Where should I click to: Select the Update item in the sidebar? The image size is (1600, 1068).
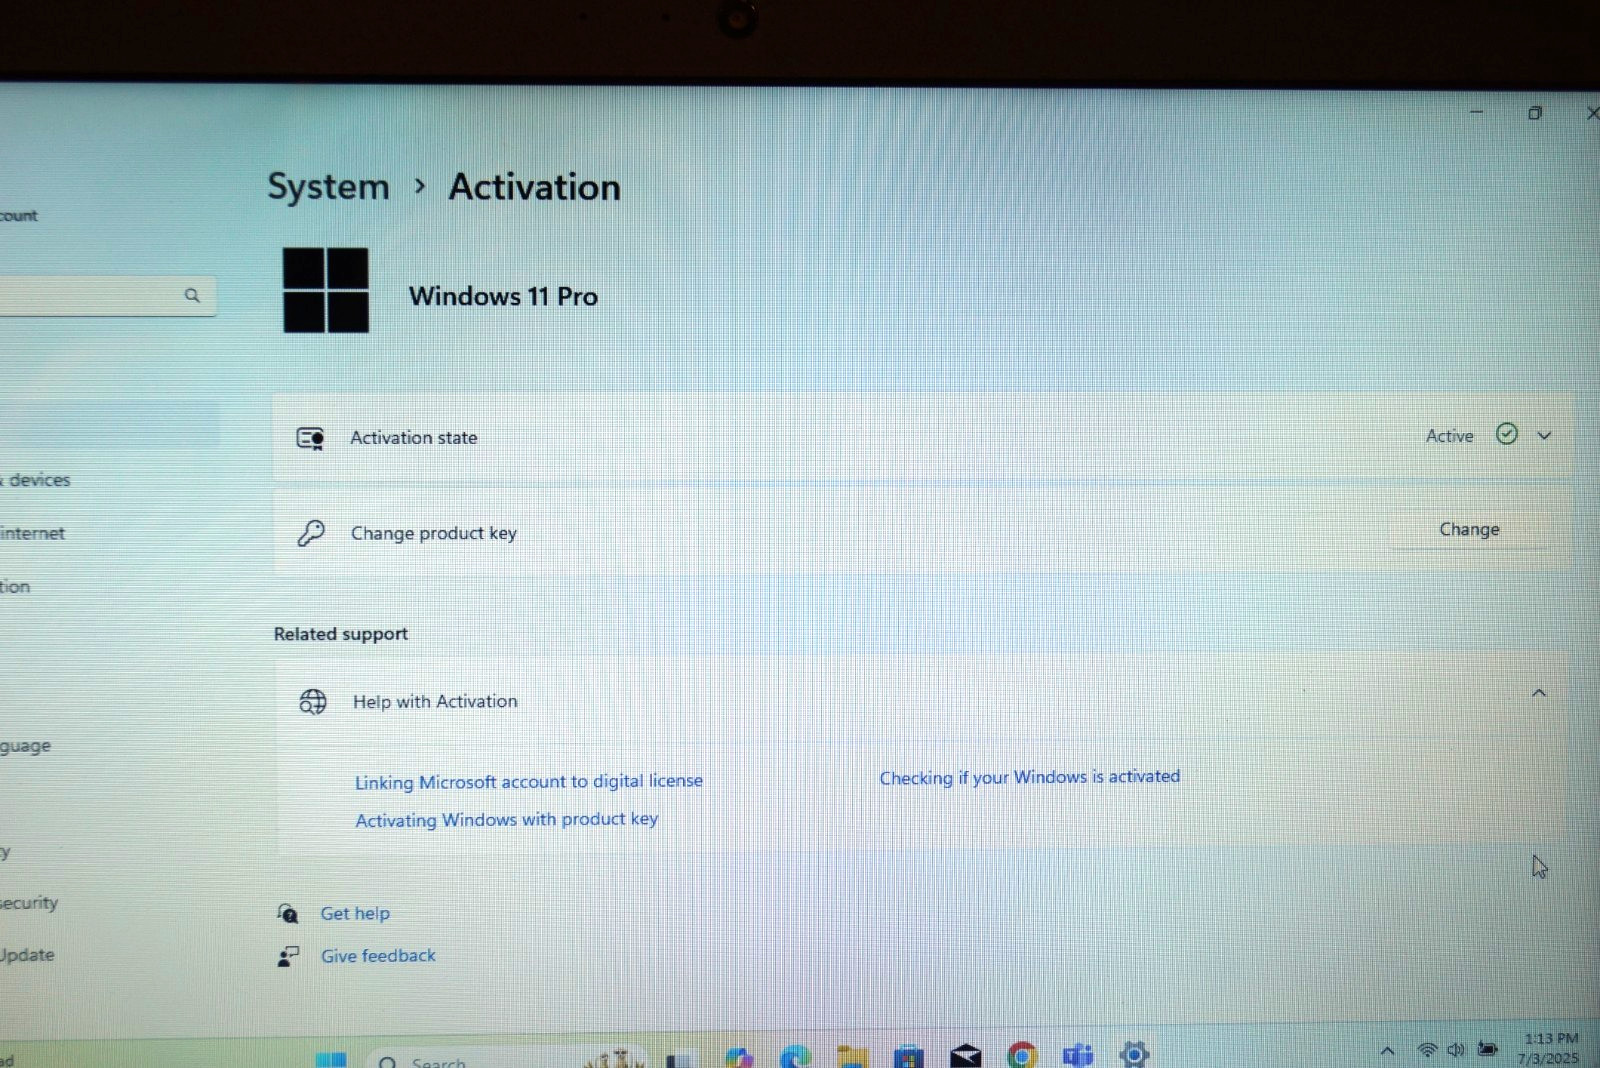pos(27,955)
